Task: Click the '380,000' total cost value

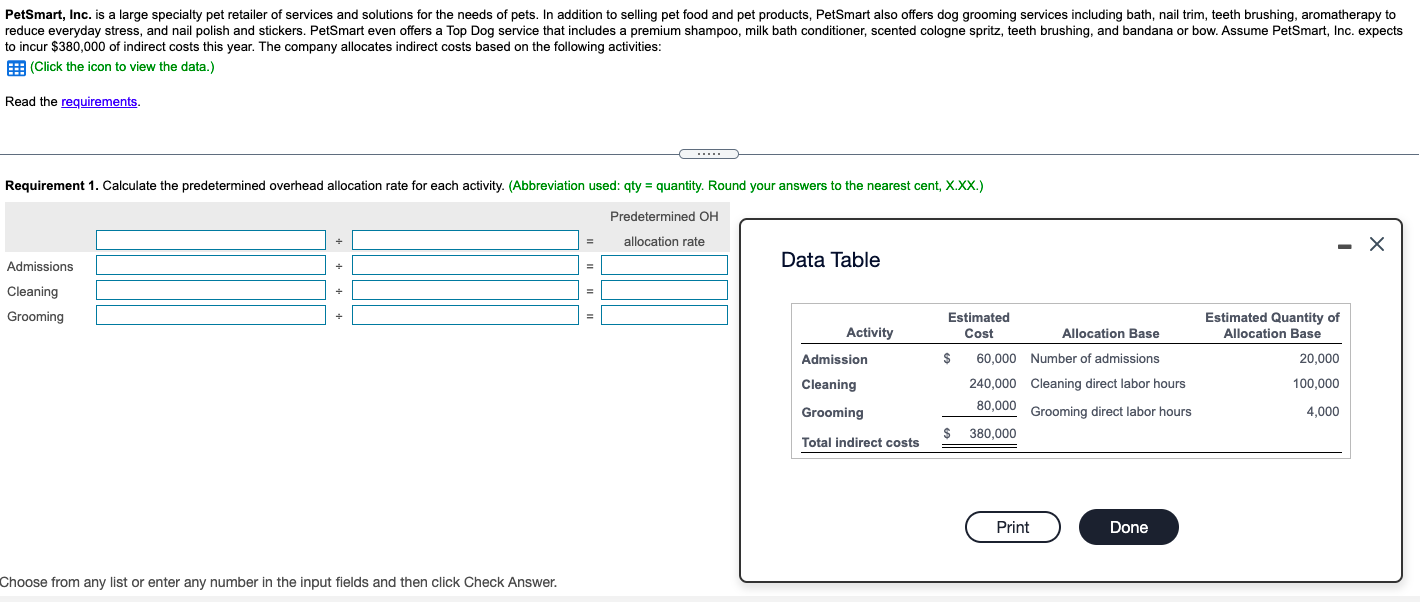Action: coord(992,434)
